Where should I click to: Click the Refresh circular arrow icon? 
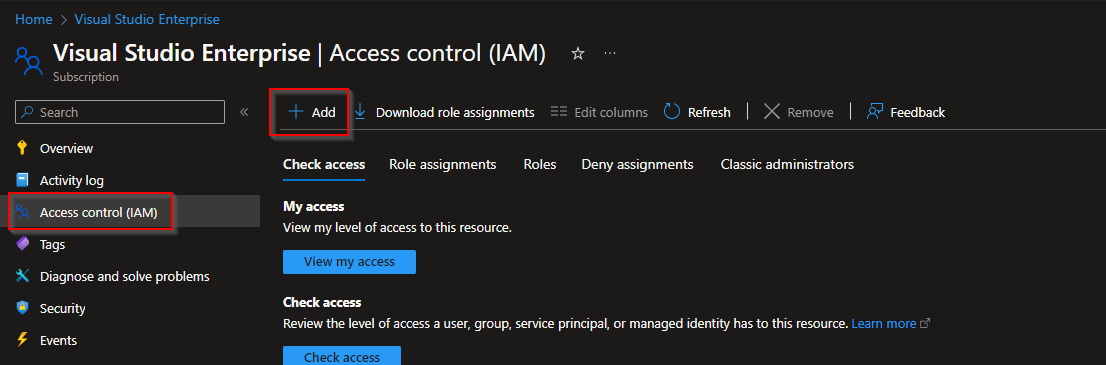672,112
